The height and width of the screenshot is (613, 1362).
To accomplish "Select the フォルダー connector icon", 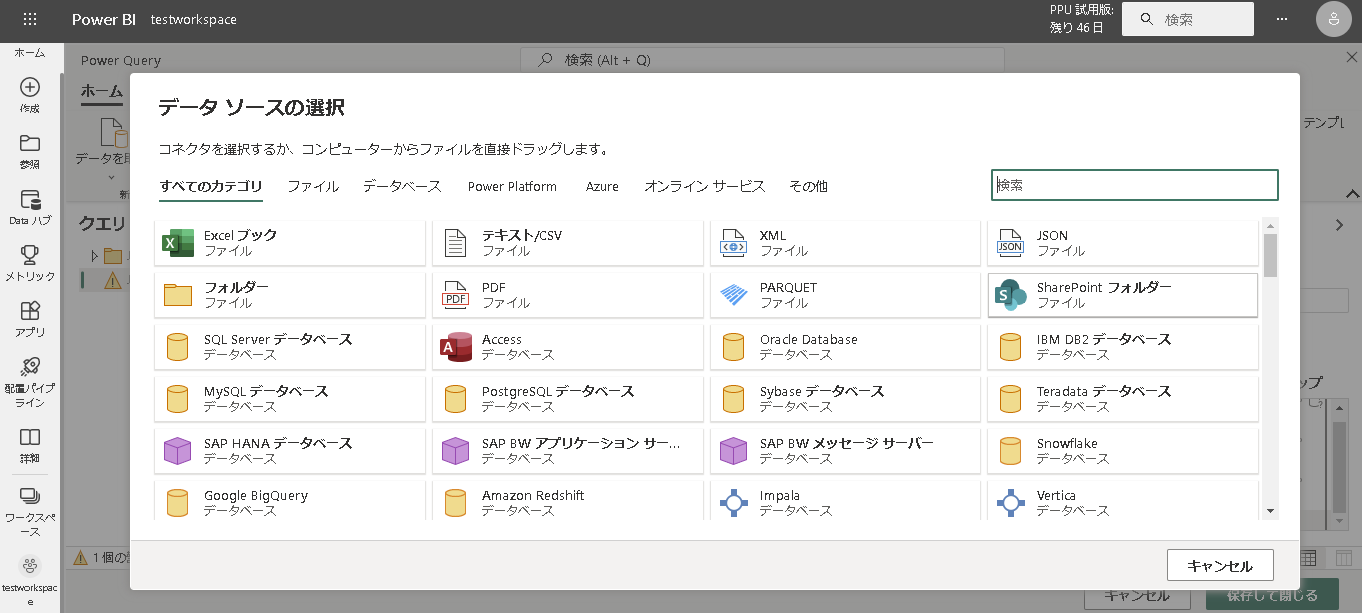I will point(177,295).
